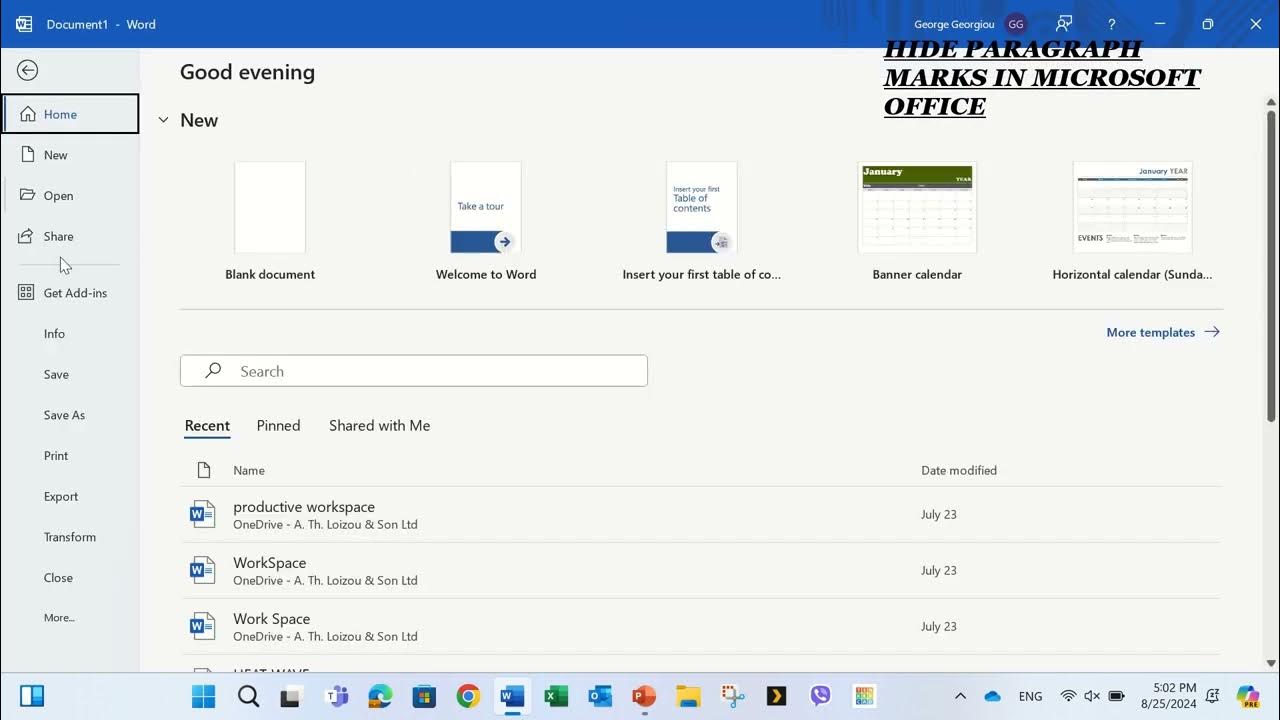Image resolution: width=1280 pixels, height=720 pixels.
Task: Click Word file icon beside Work Space
Action: (203, 627)
